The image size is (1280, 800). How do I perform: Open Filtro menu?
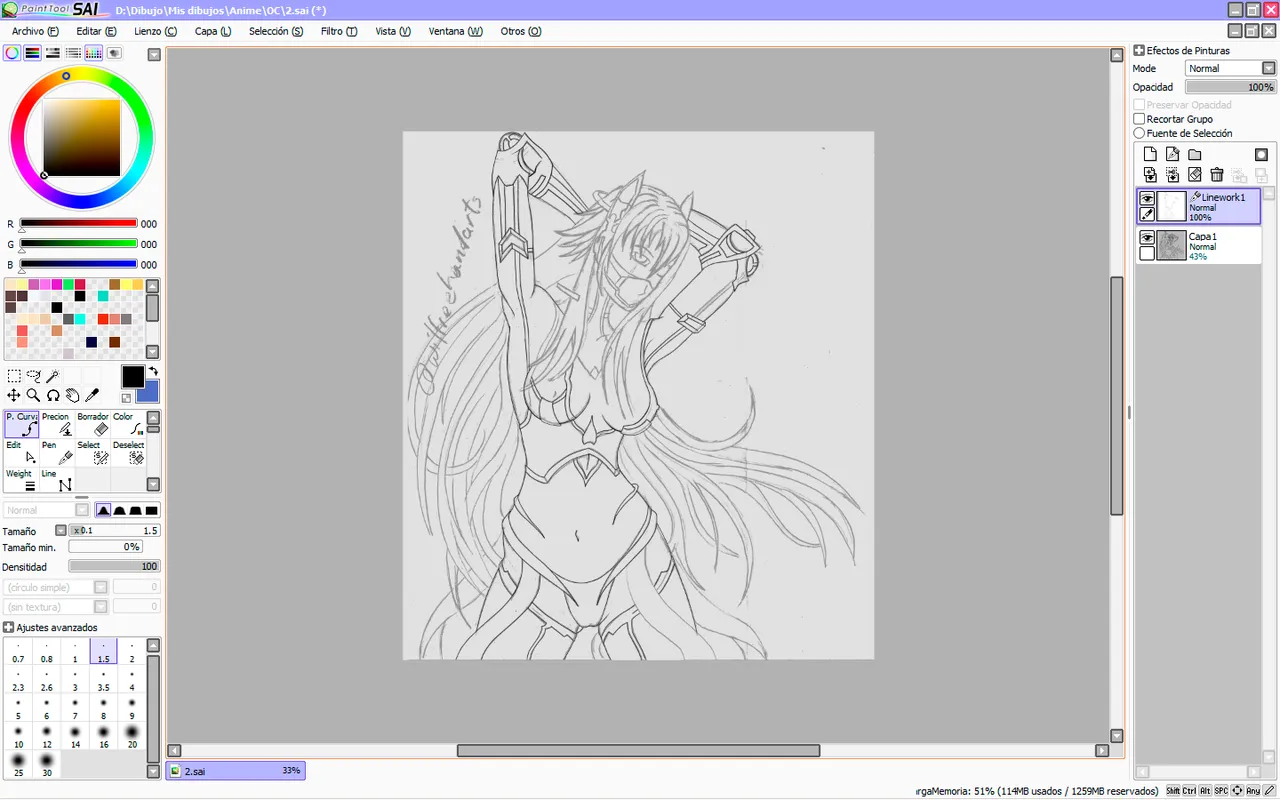(x=339, y=31)
